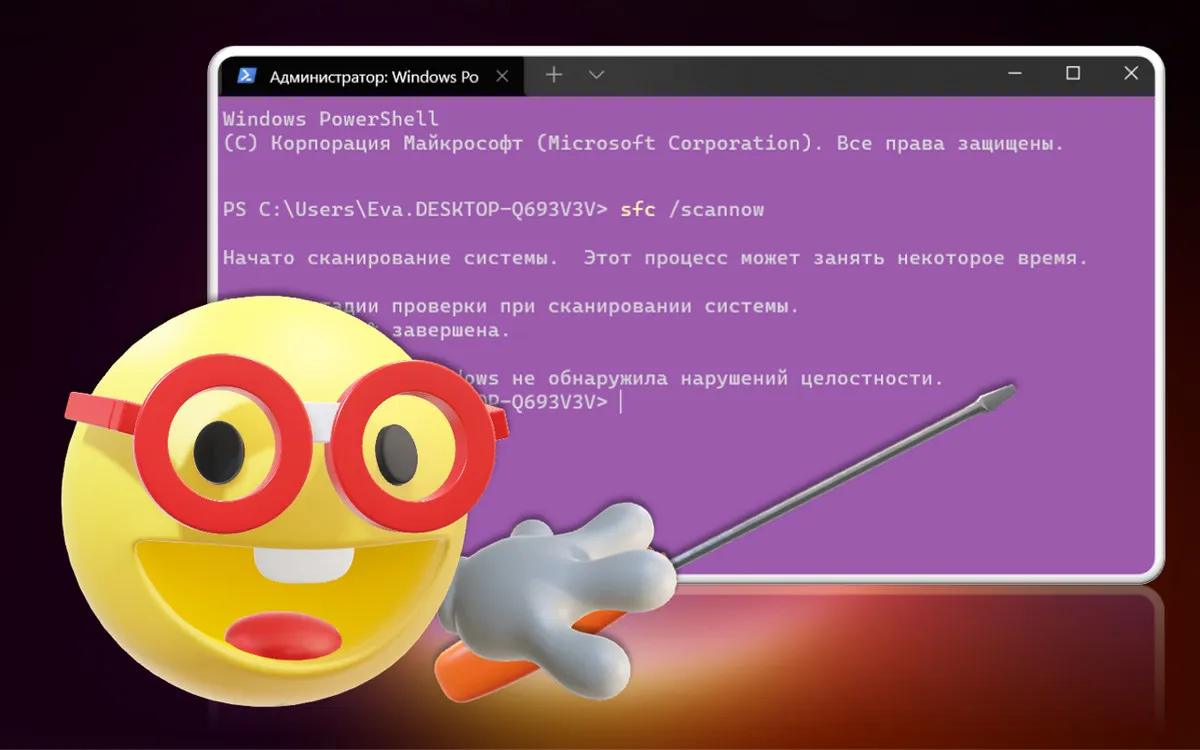Click the prompt path preceding the sfc command
This screenshot has height=750, width=1200.
[x=415, y=210]
